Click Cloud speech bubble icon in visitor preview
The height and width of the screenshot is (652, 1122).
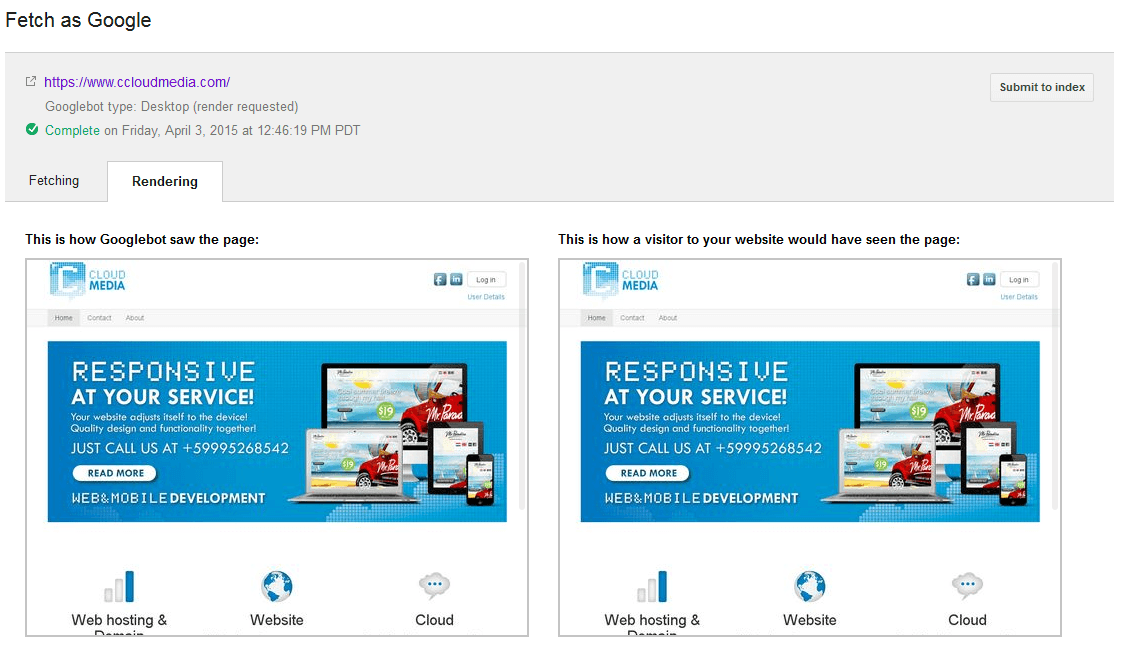click(967, 585)
